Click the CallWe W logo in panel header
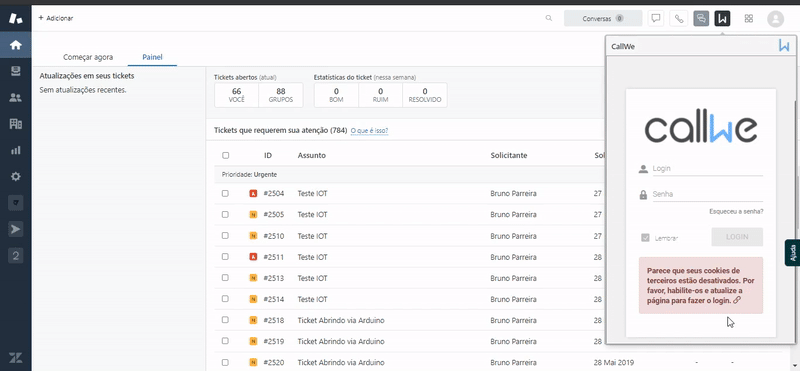Screen dimensions: 800x371 784,45
